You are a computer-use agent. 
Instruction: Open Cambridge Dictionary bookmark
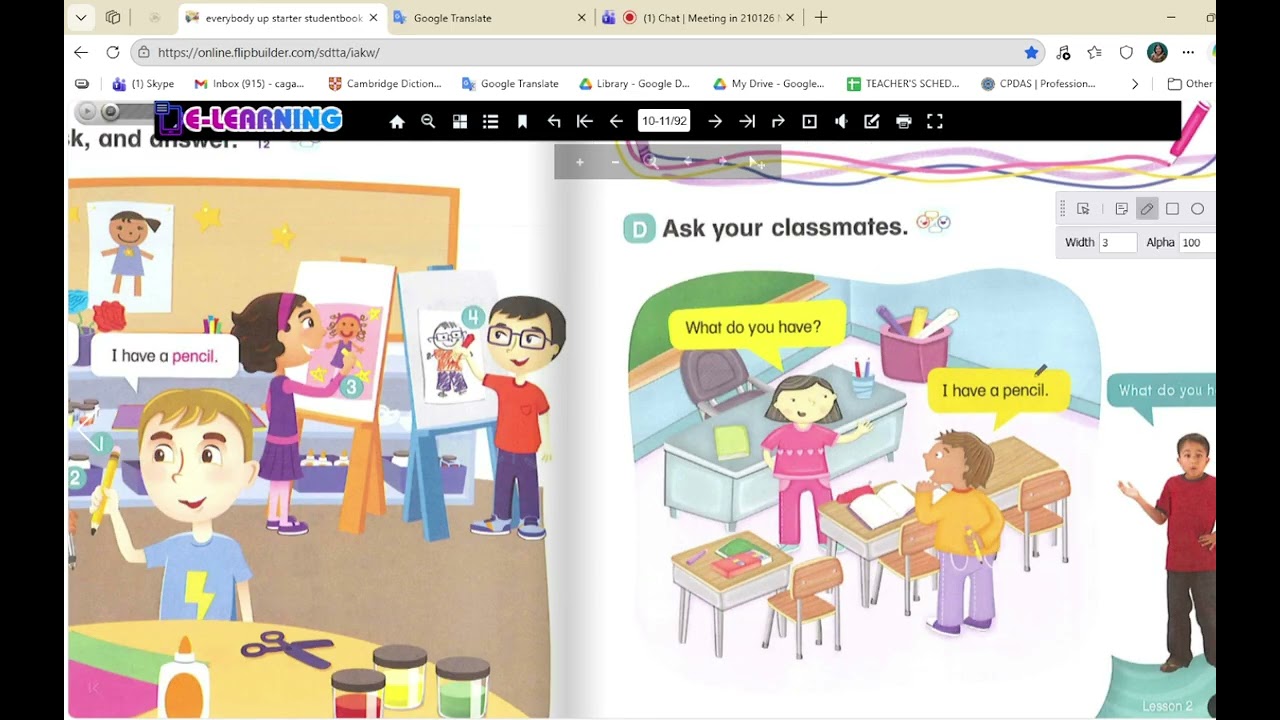pyautogui.click(x=385, y=84)
